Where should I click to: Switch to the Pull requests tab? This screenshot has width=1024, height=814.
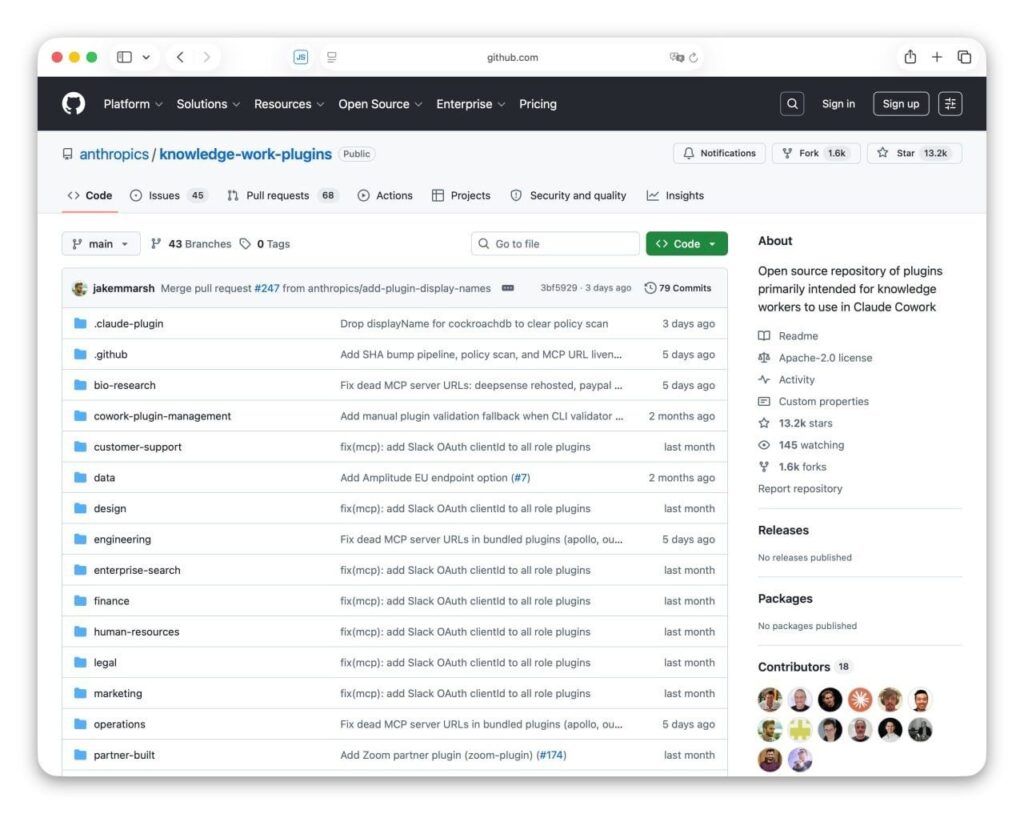pos(282,195)
